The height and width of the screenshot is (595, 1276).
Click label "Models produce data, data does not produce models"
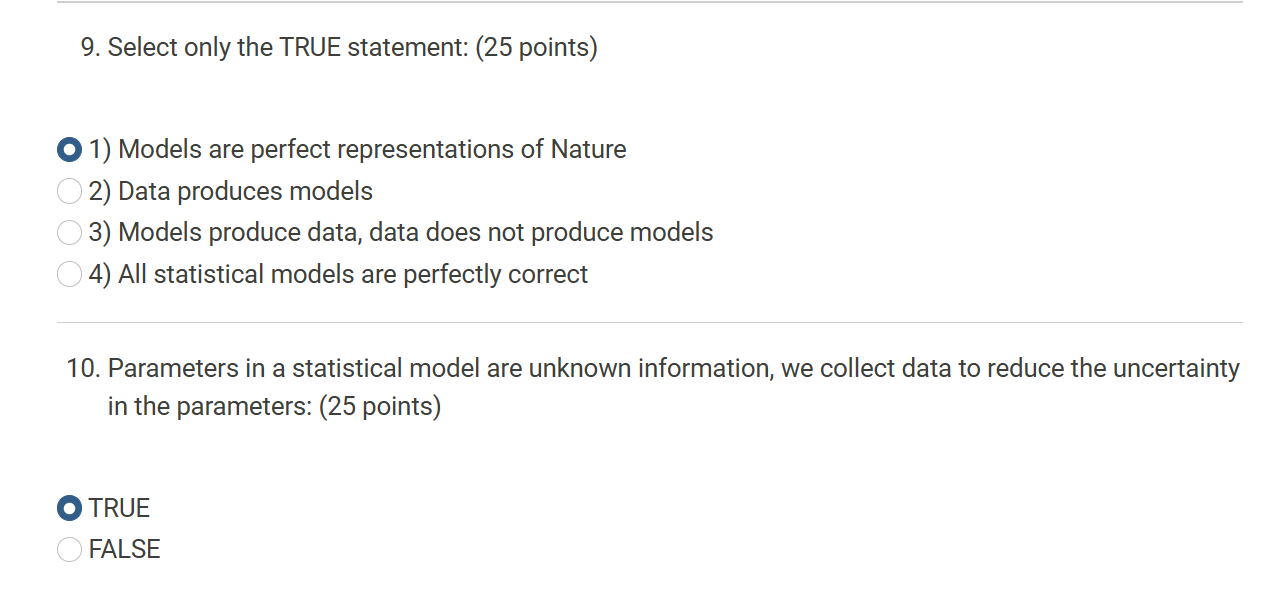[415, 233]
